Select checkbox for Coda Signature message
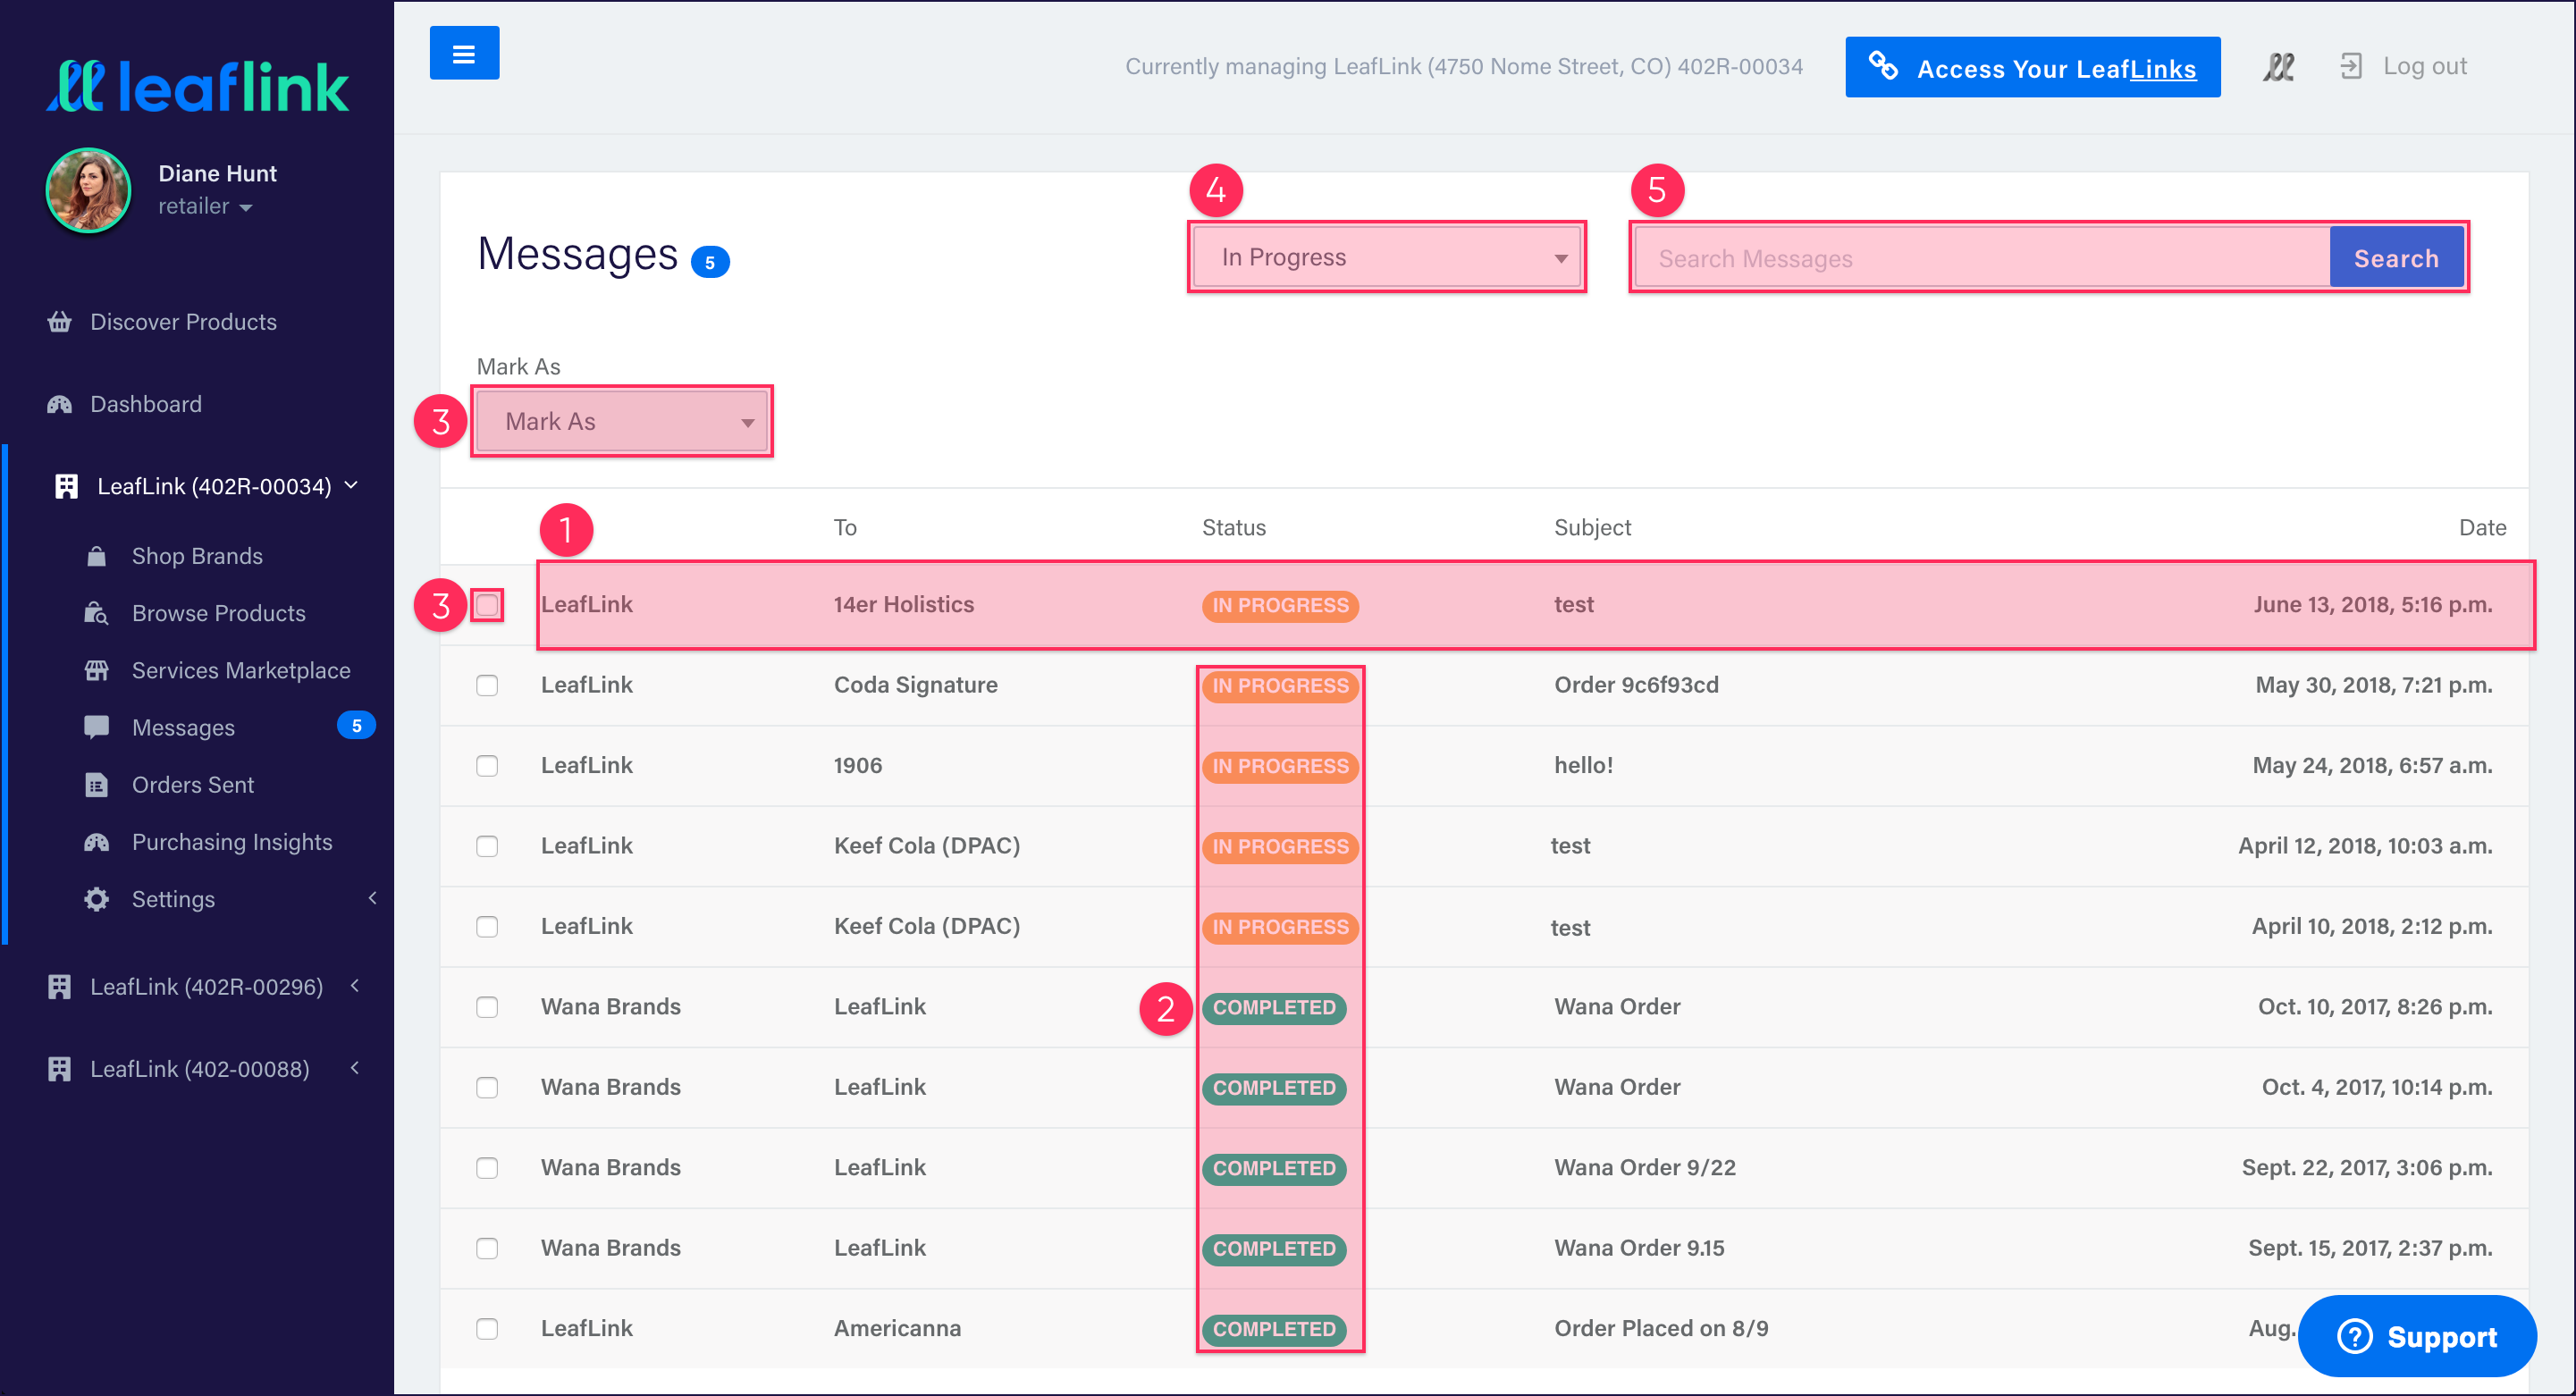The width and height of the screenshot is (2576, 1396). pos(487,685)
